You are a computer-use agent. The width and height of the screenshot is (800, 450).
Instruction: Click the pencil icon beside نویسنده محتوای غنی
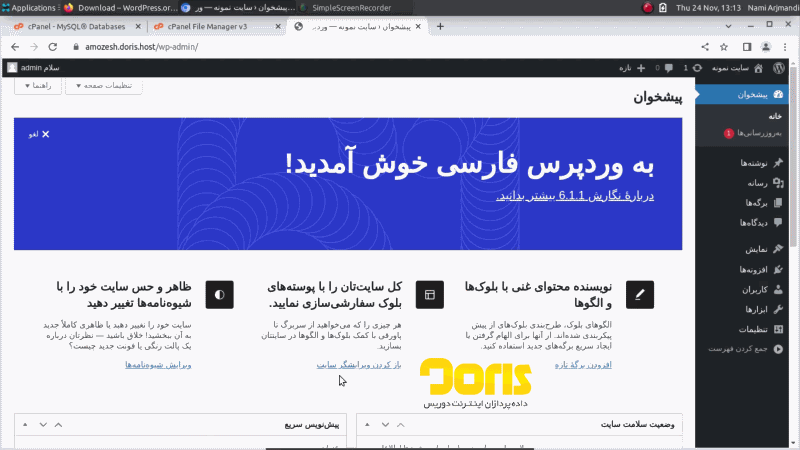[640, 294]
